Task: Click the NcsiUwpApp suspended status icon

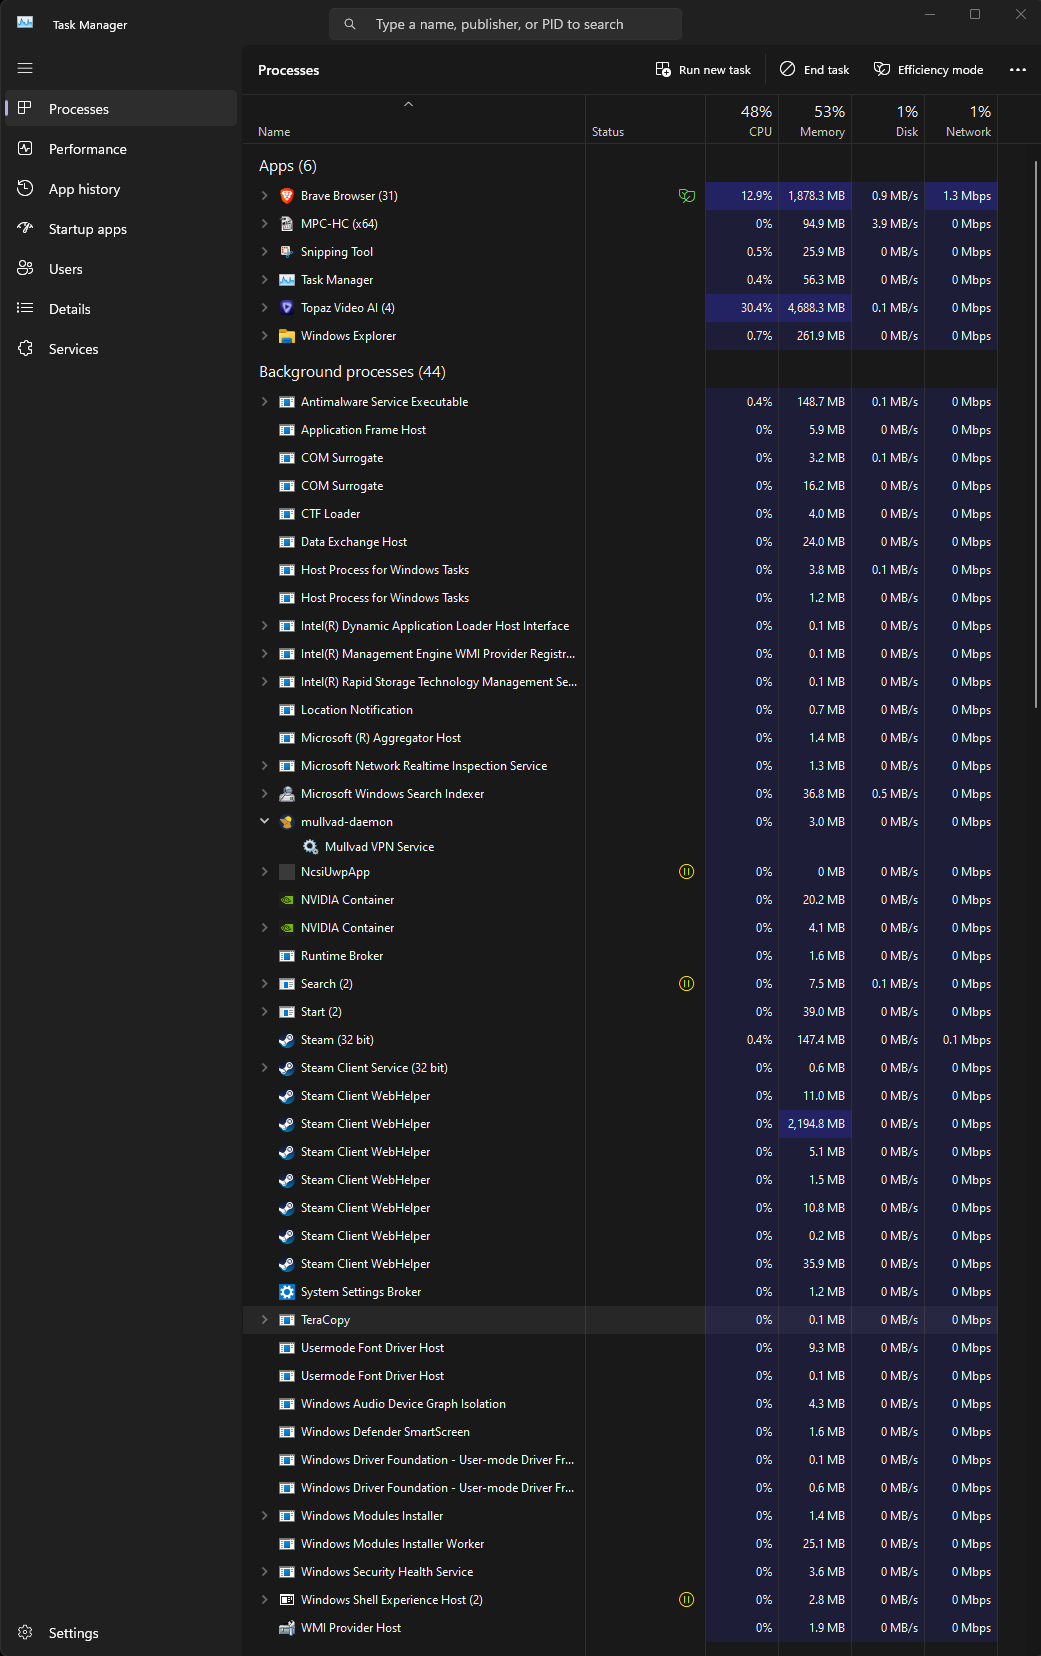Action: (x=686, y=872)
